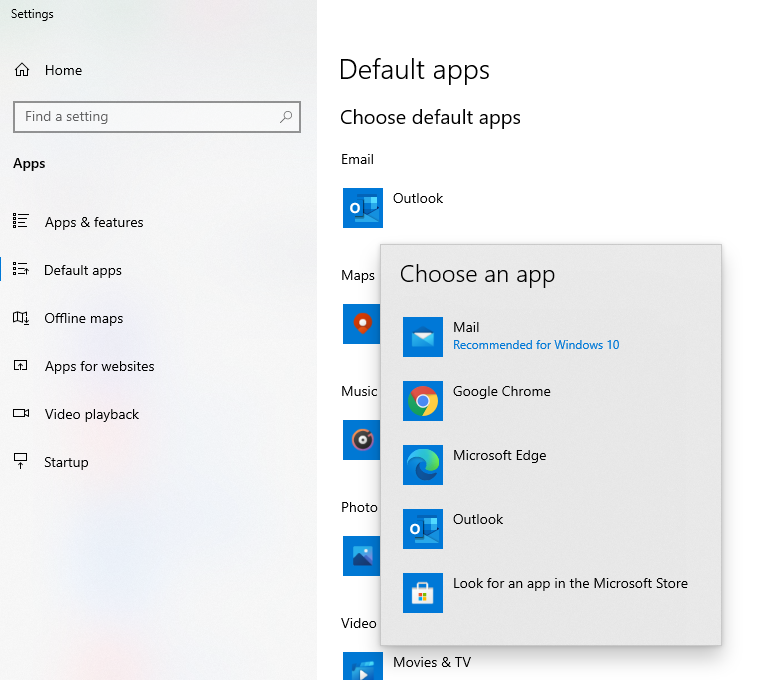The height and width of the screenshot is (680, 777).
Task: Click the Choose an app heading
Action: pos(477,275)
